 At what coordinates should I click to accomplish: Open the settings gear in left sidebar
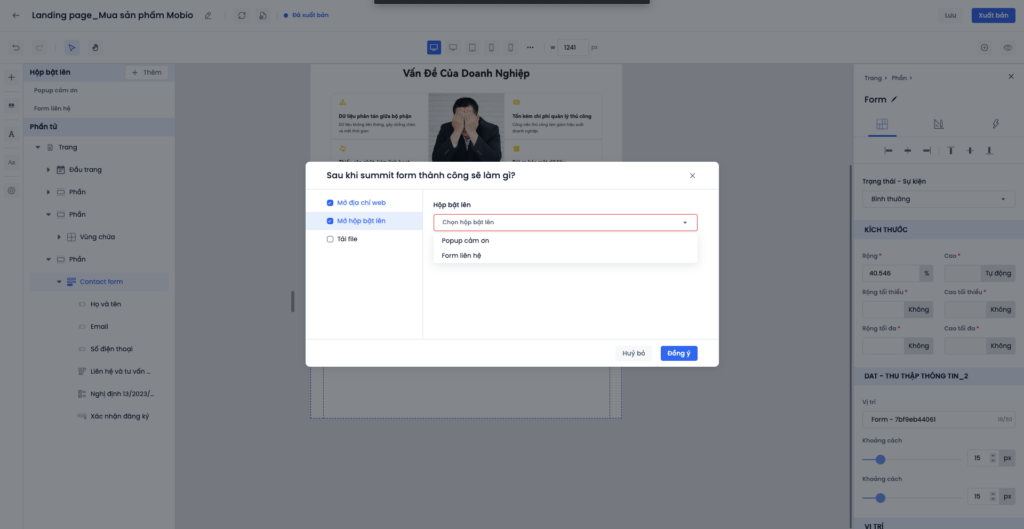pyautogui.click(x=11, y=190)
